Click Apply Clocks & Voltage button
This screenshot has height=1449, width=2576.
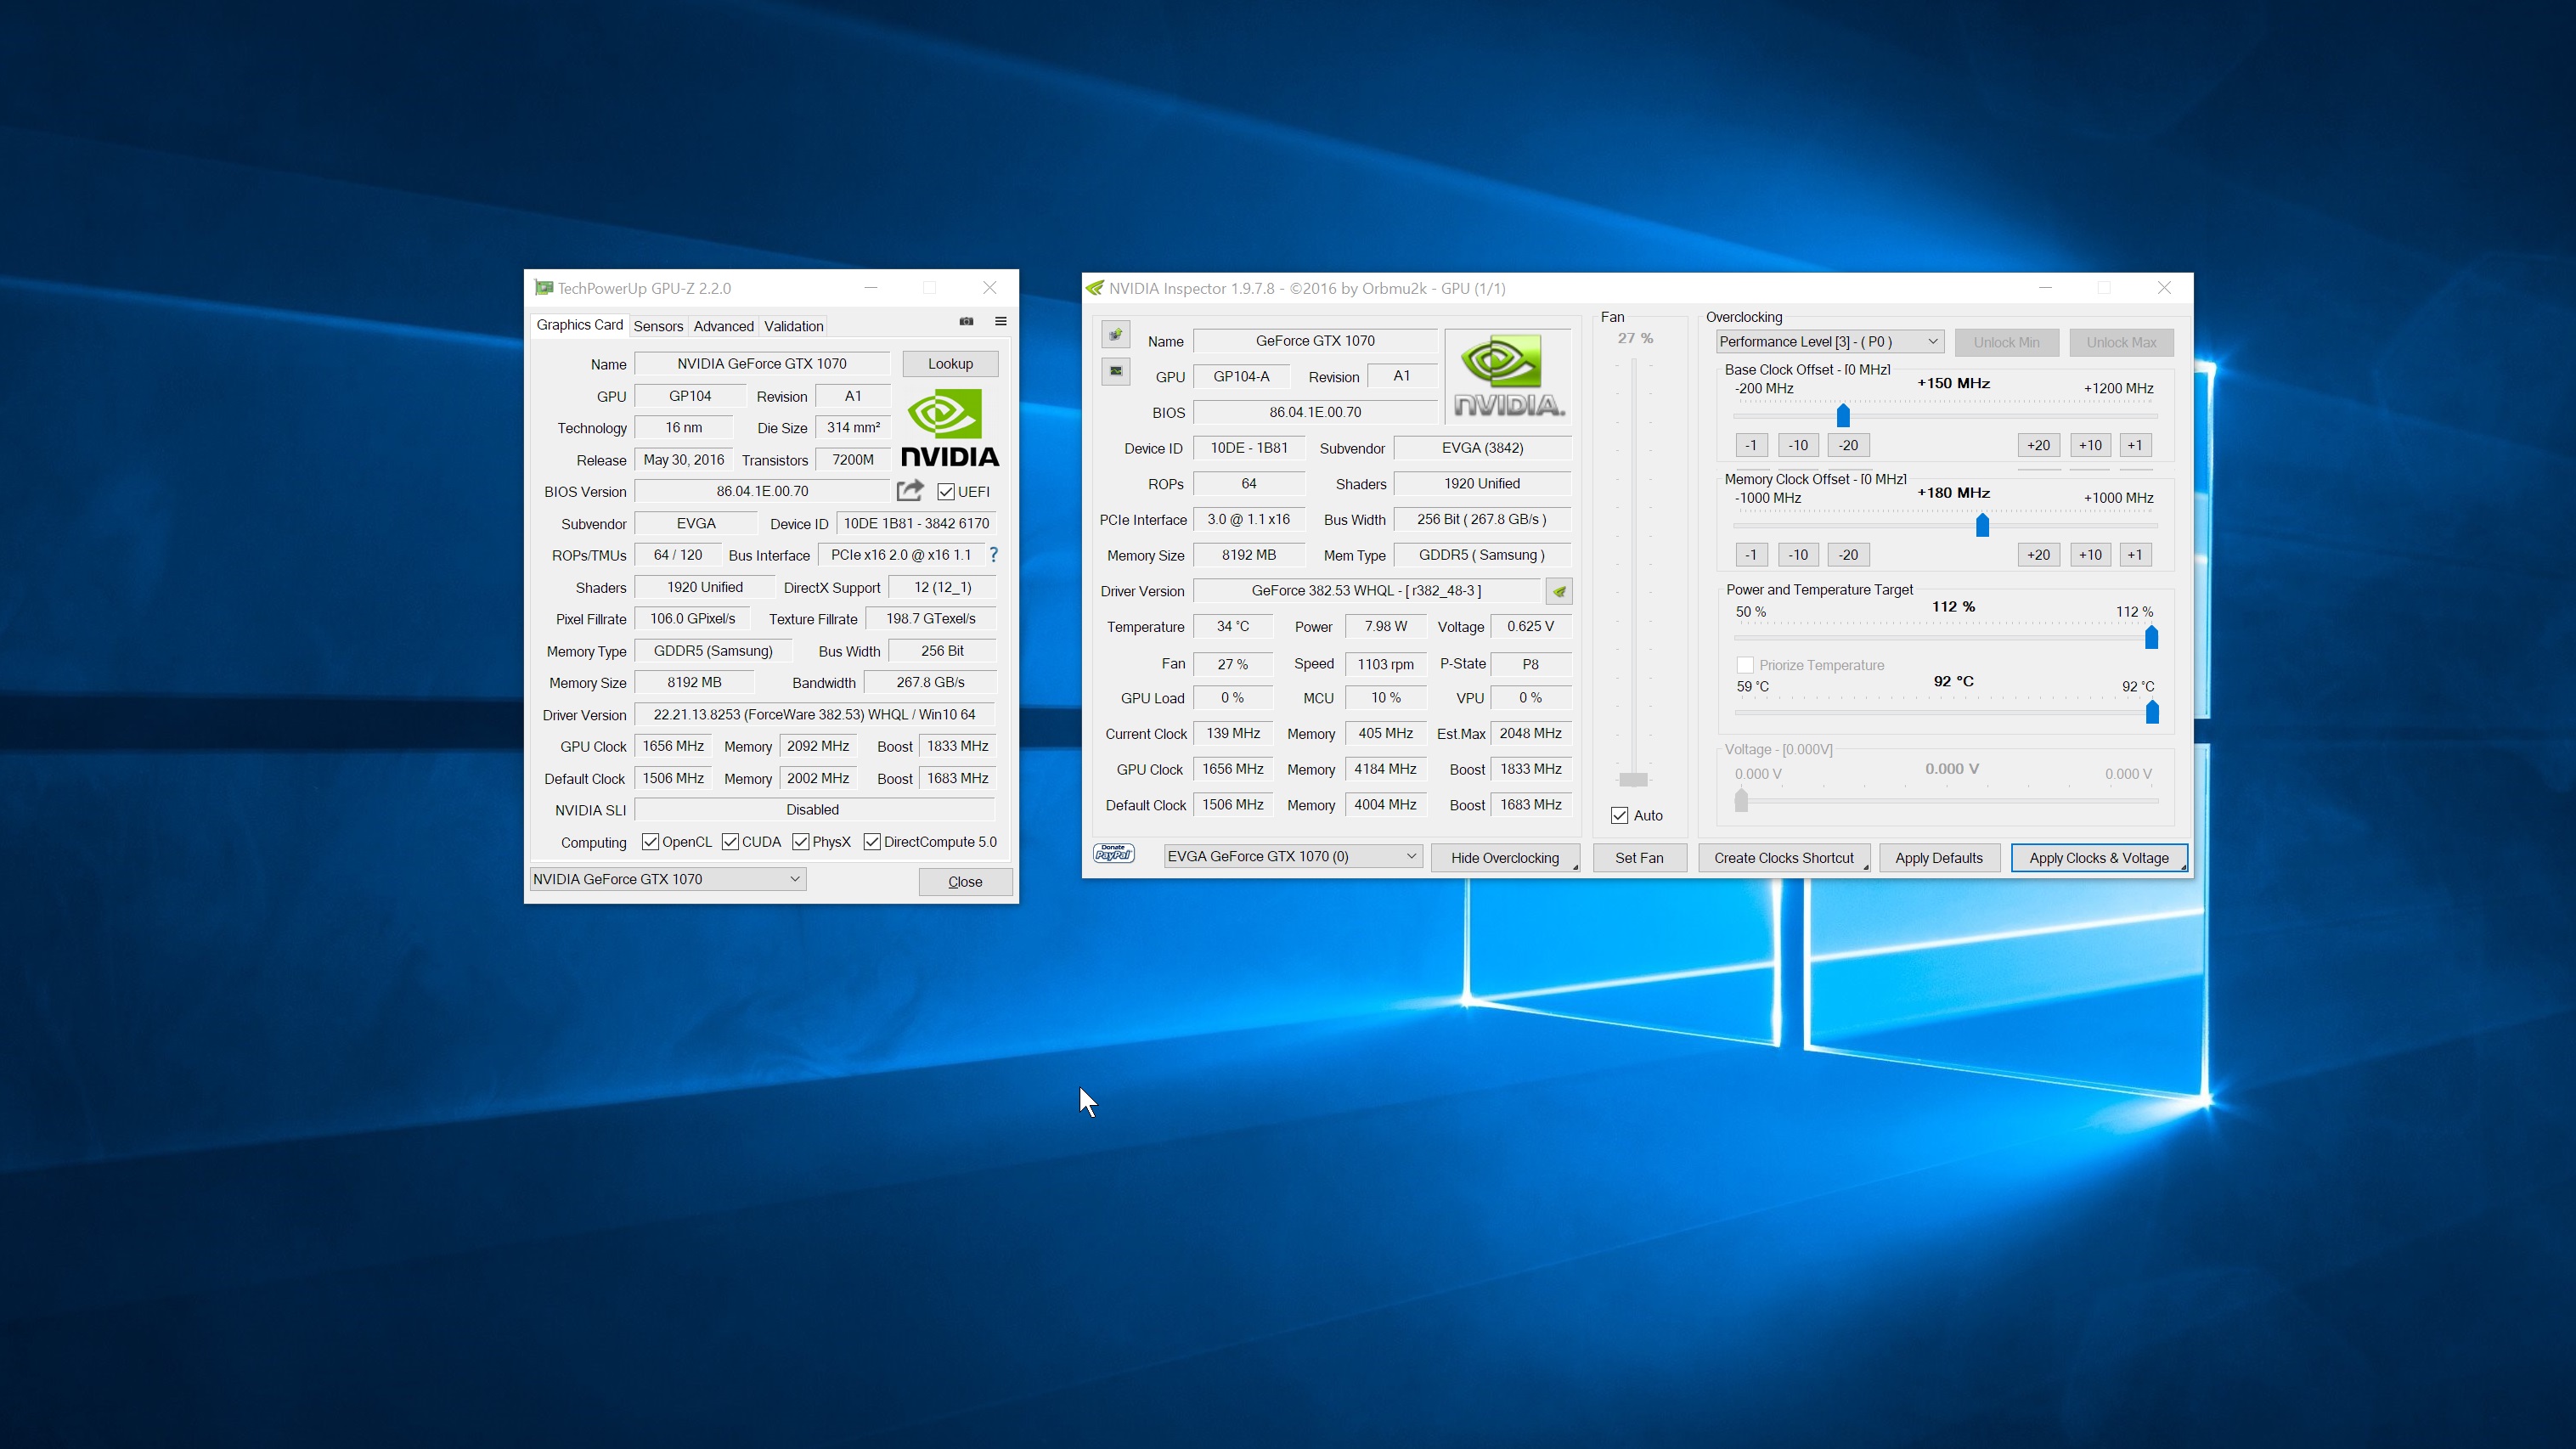point(2099,858)
